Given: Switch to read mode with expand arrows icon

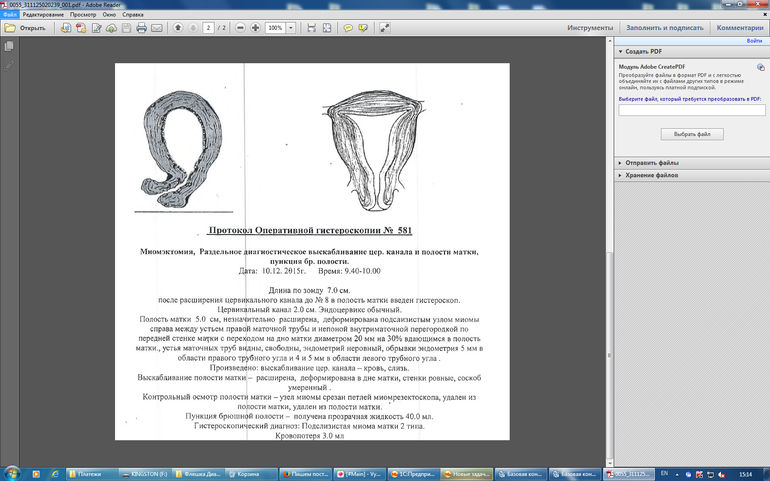Looking at the screenshot, I should [x=386, y=28].
